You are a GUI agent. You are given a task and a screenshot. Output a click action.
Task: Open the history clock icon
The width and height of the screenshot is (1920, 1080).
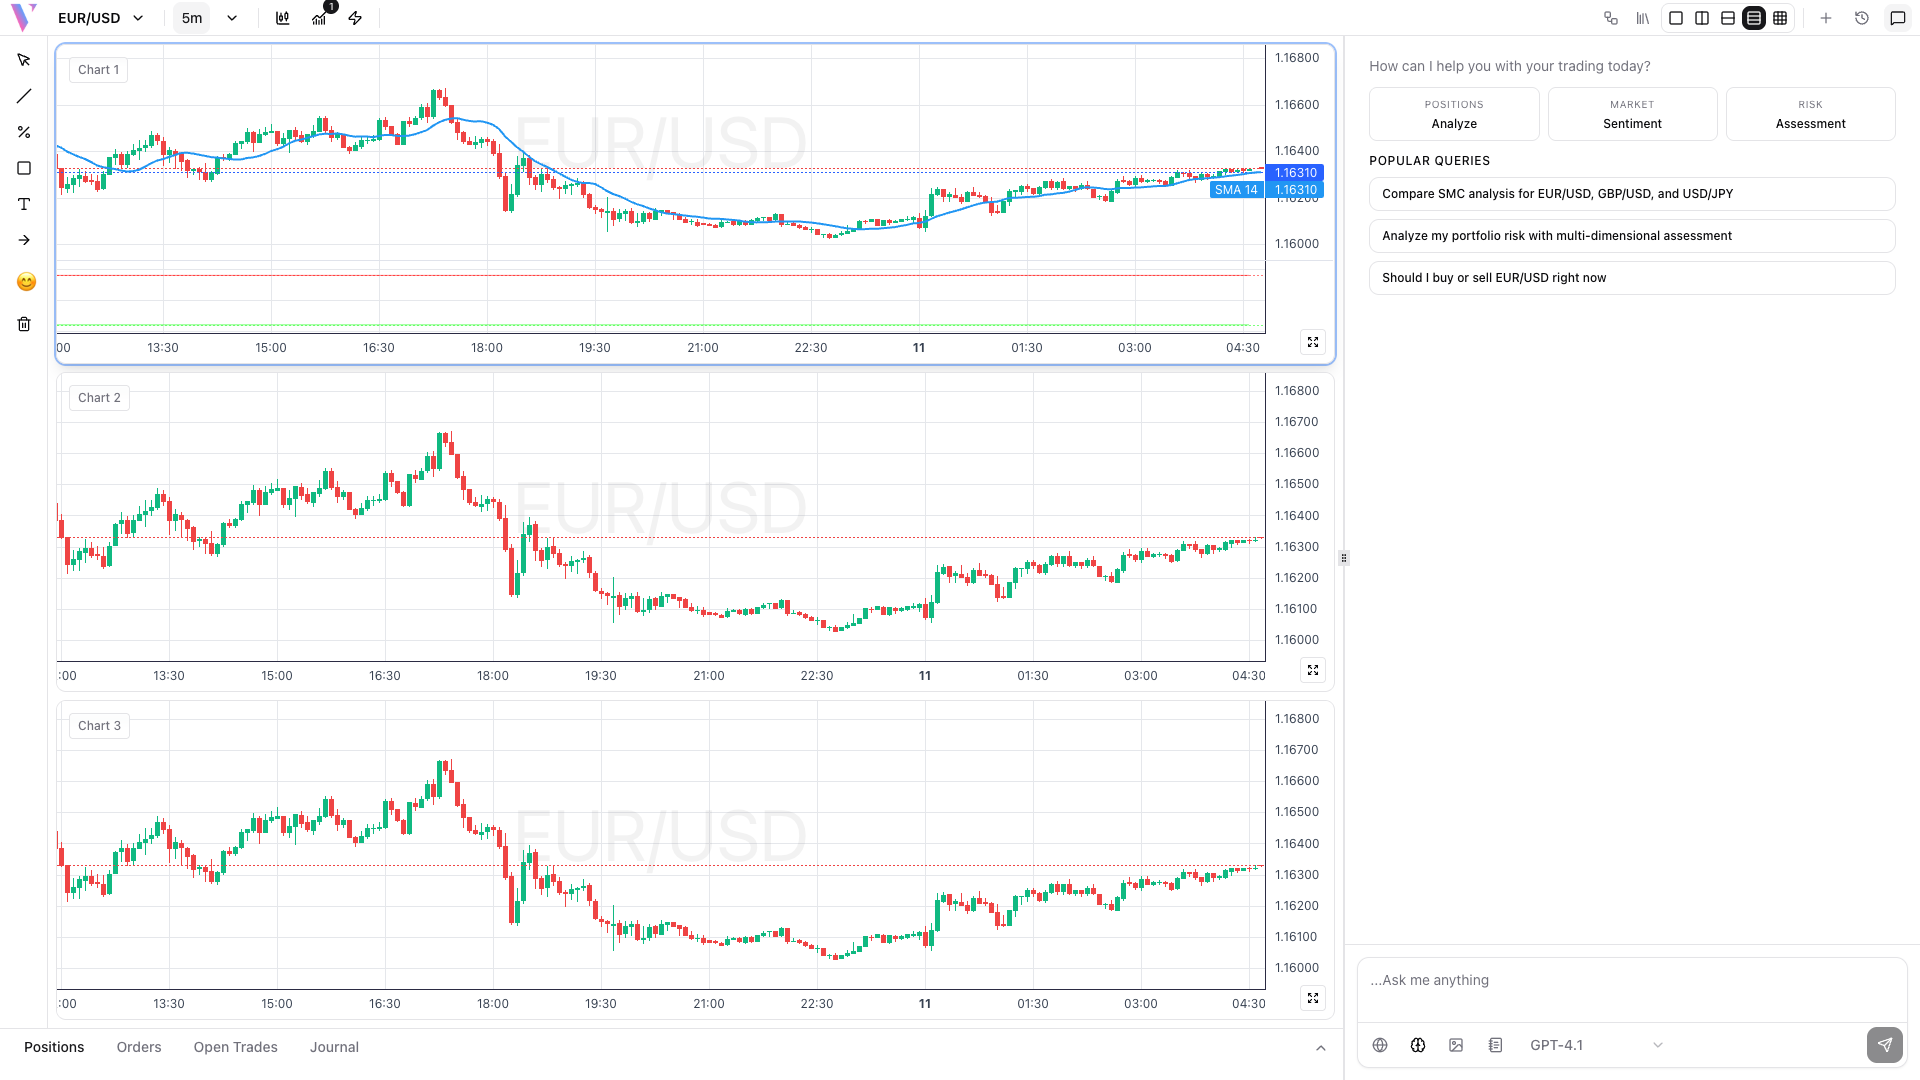click(1861, 18)
